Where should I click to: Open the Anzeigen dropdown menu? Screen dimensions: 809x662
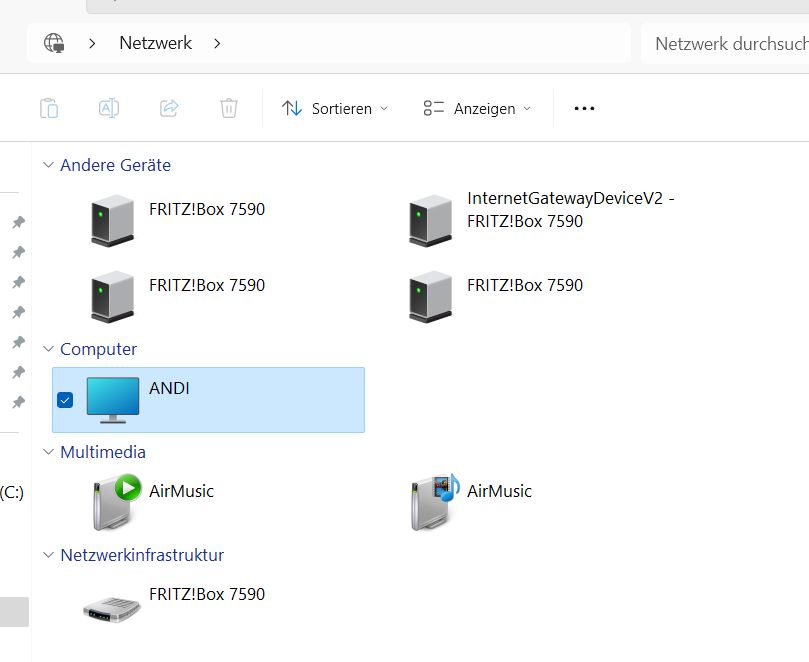pyautogui.click(x=477, y=108)
